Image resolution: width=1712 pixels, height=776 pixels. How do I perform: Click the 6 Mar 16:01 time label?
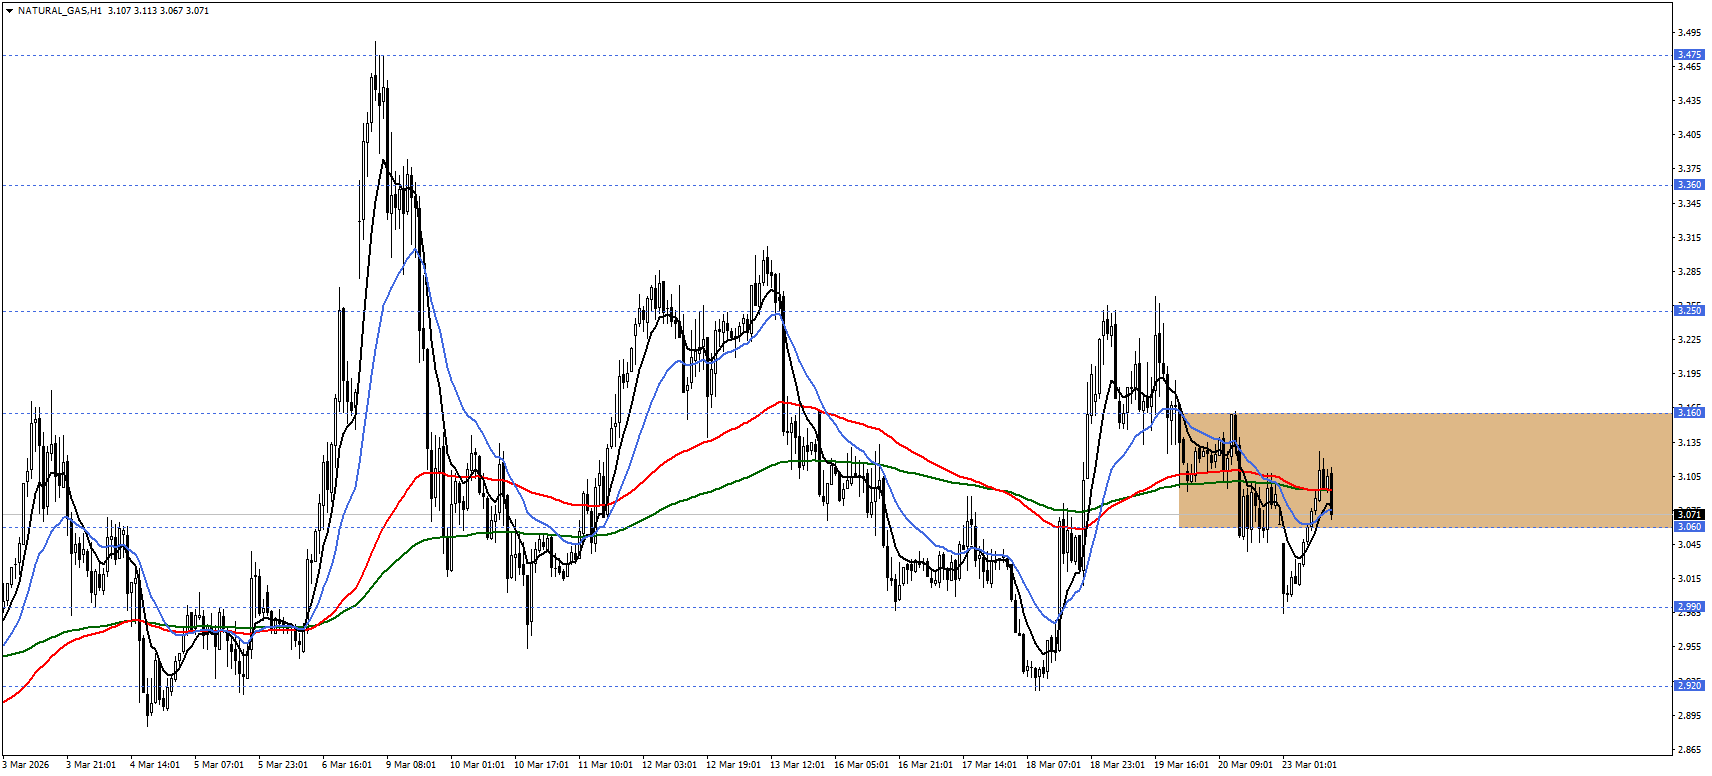(x=347, y=765)
